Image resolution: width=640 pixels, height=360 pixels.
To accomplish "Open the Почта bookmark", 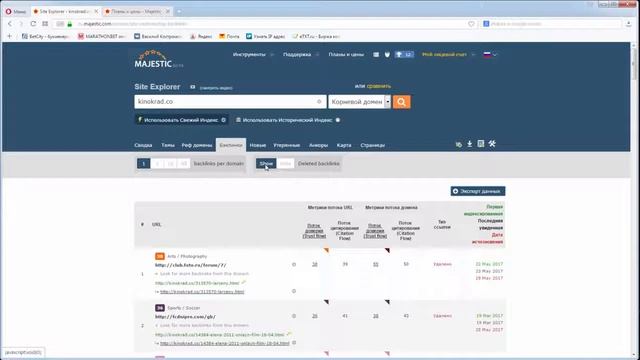I will [229, 36].
